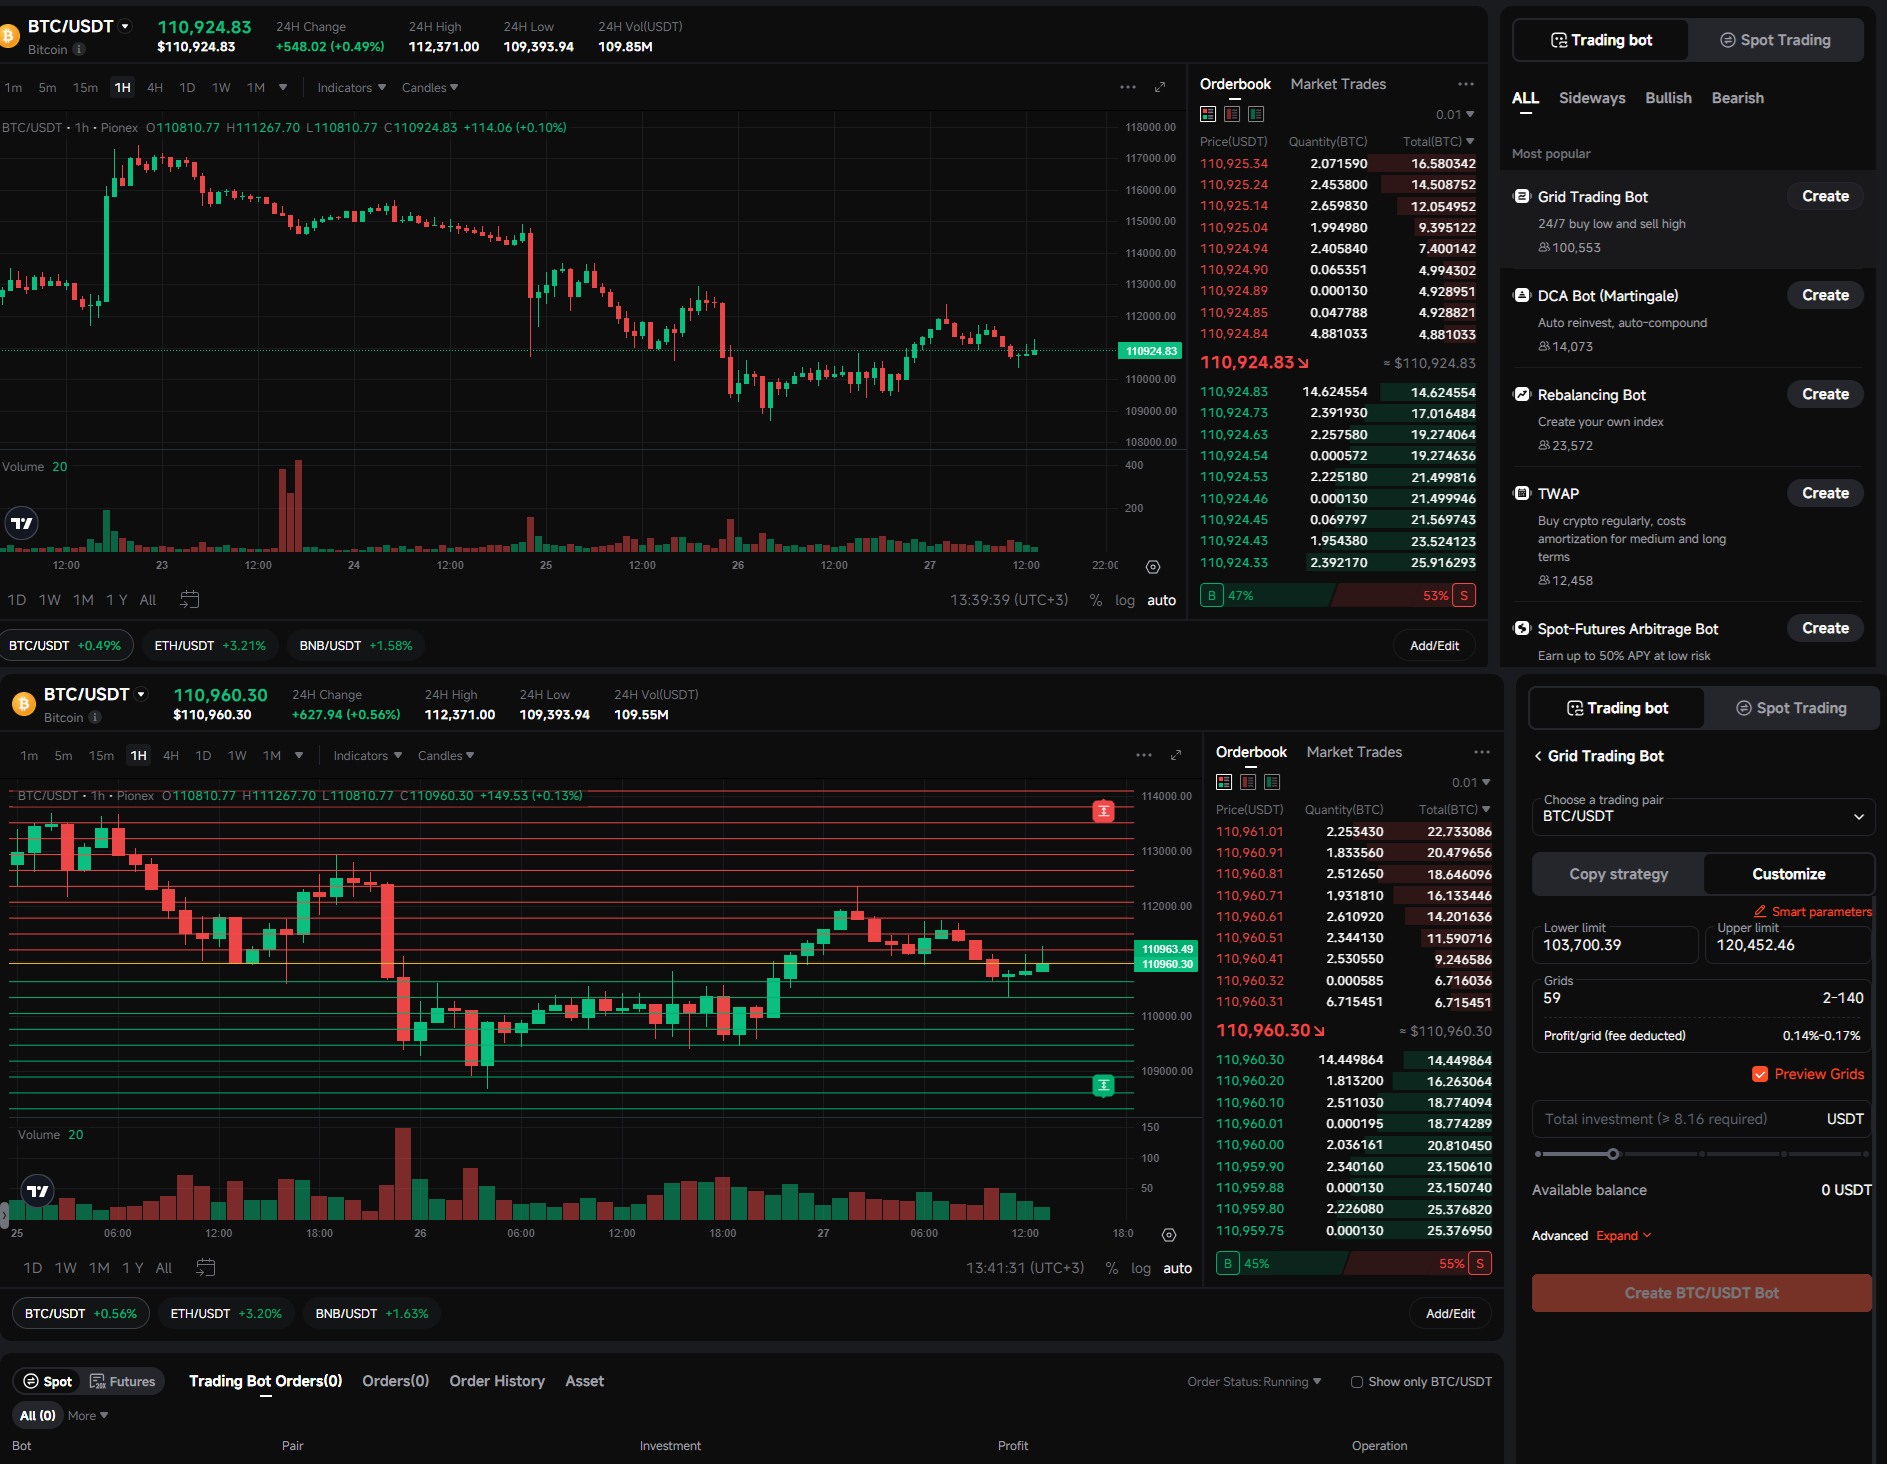Check Show only BTC/USDT

click(x=1357, y=1382)
